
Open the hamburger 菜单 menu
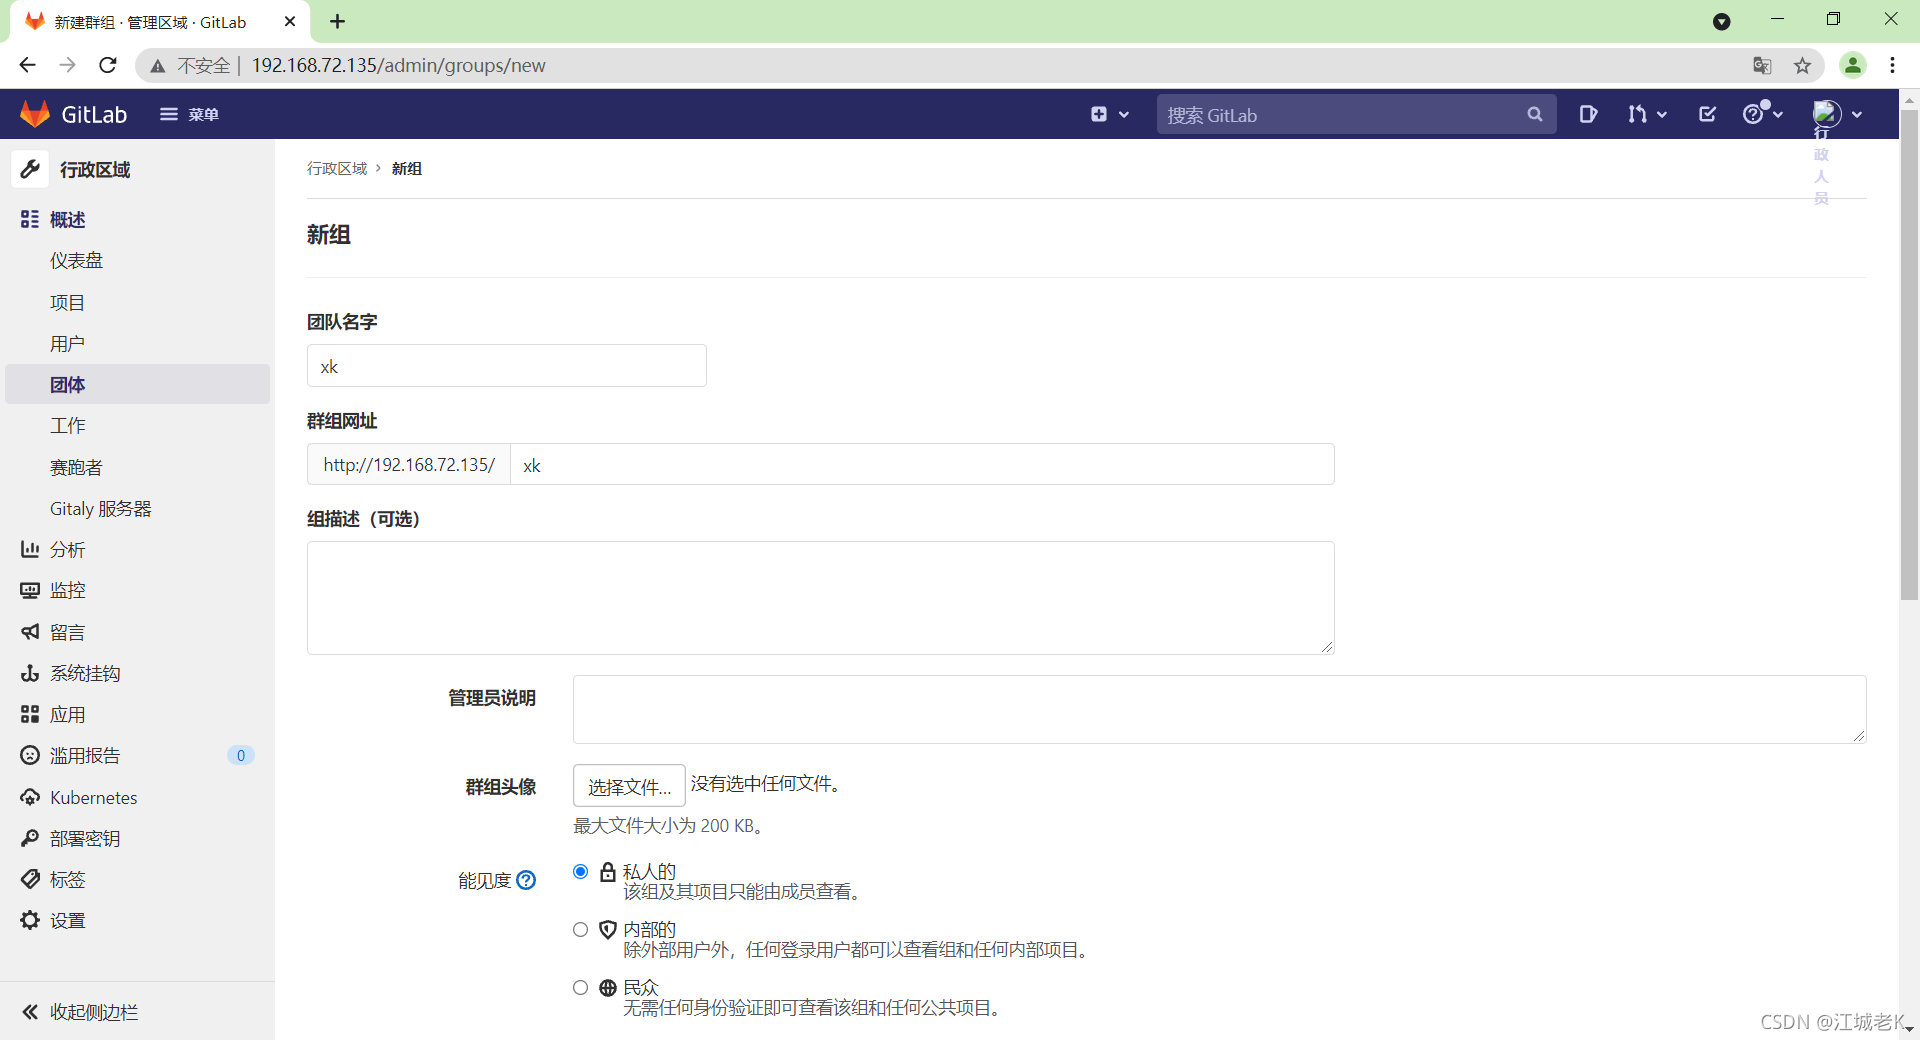tap(189, 114)
